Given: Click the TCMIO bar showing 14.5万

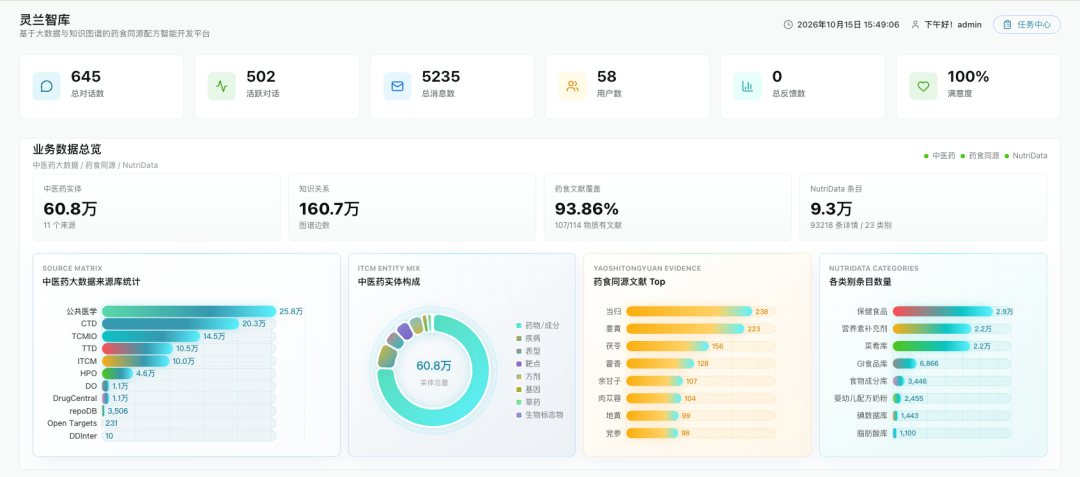Looking at the screenshot, I should 150,336.
